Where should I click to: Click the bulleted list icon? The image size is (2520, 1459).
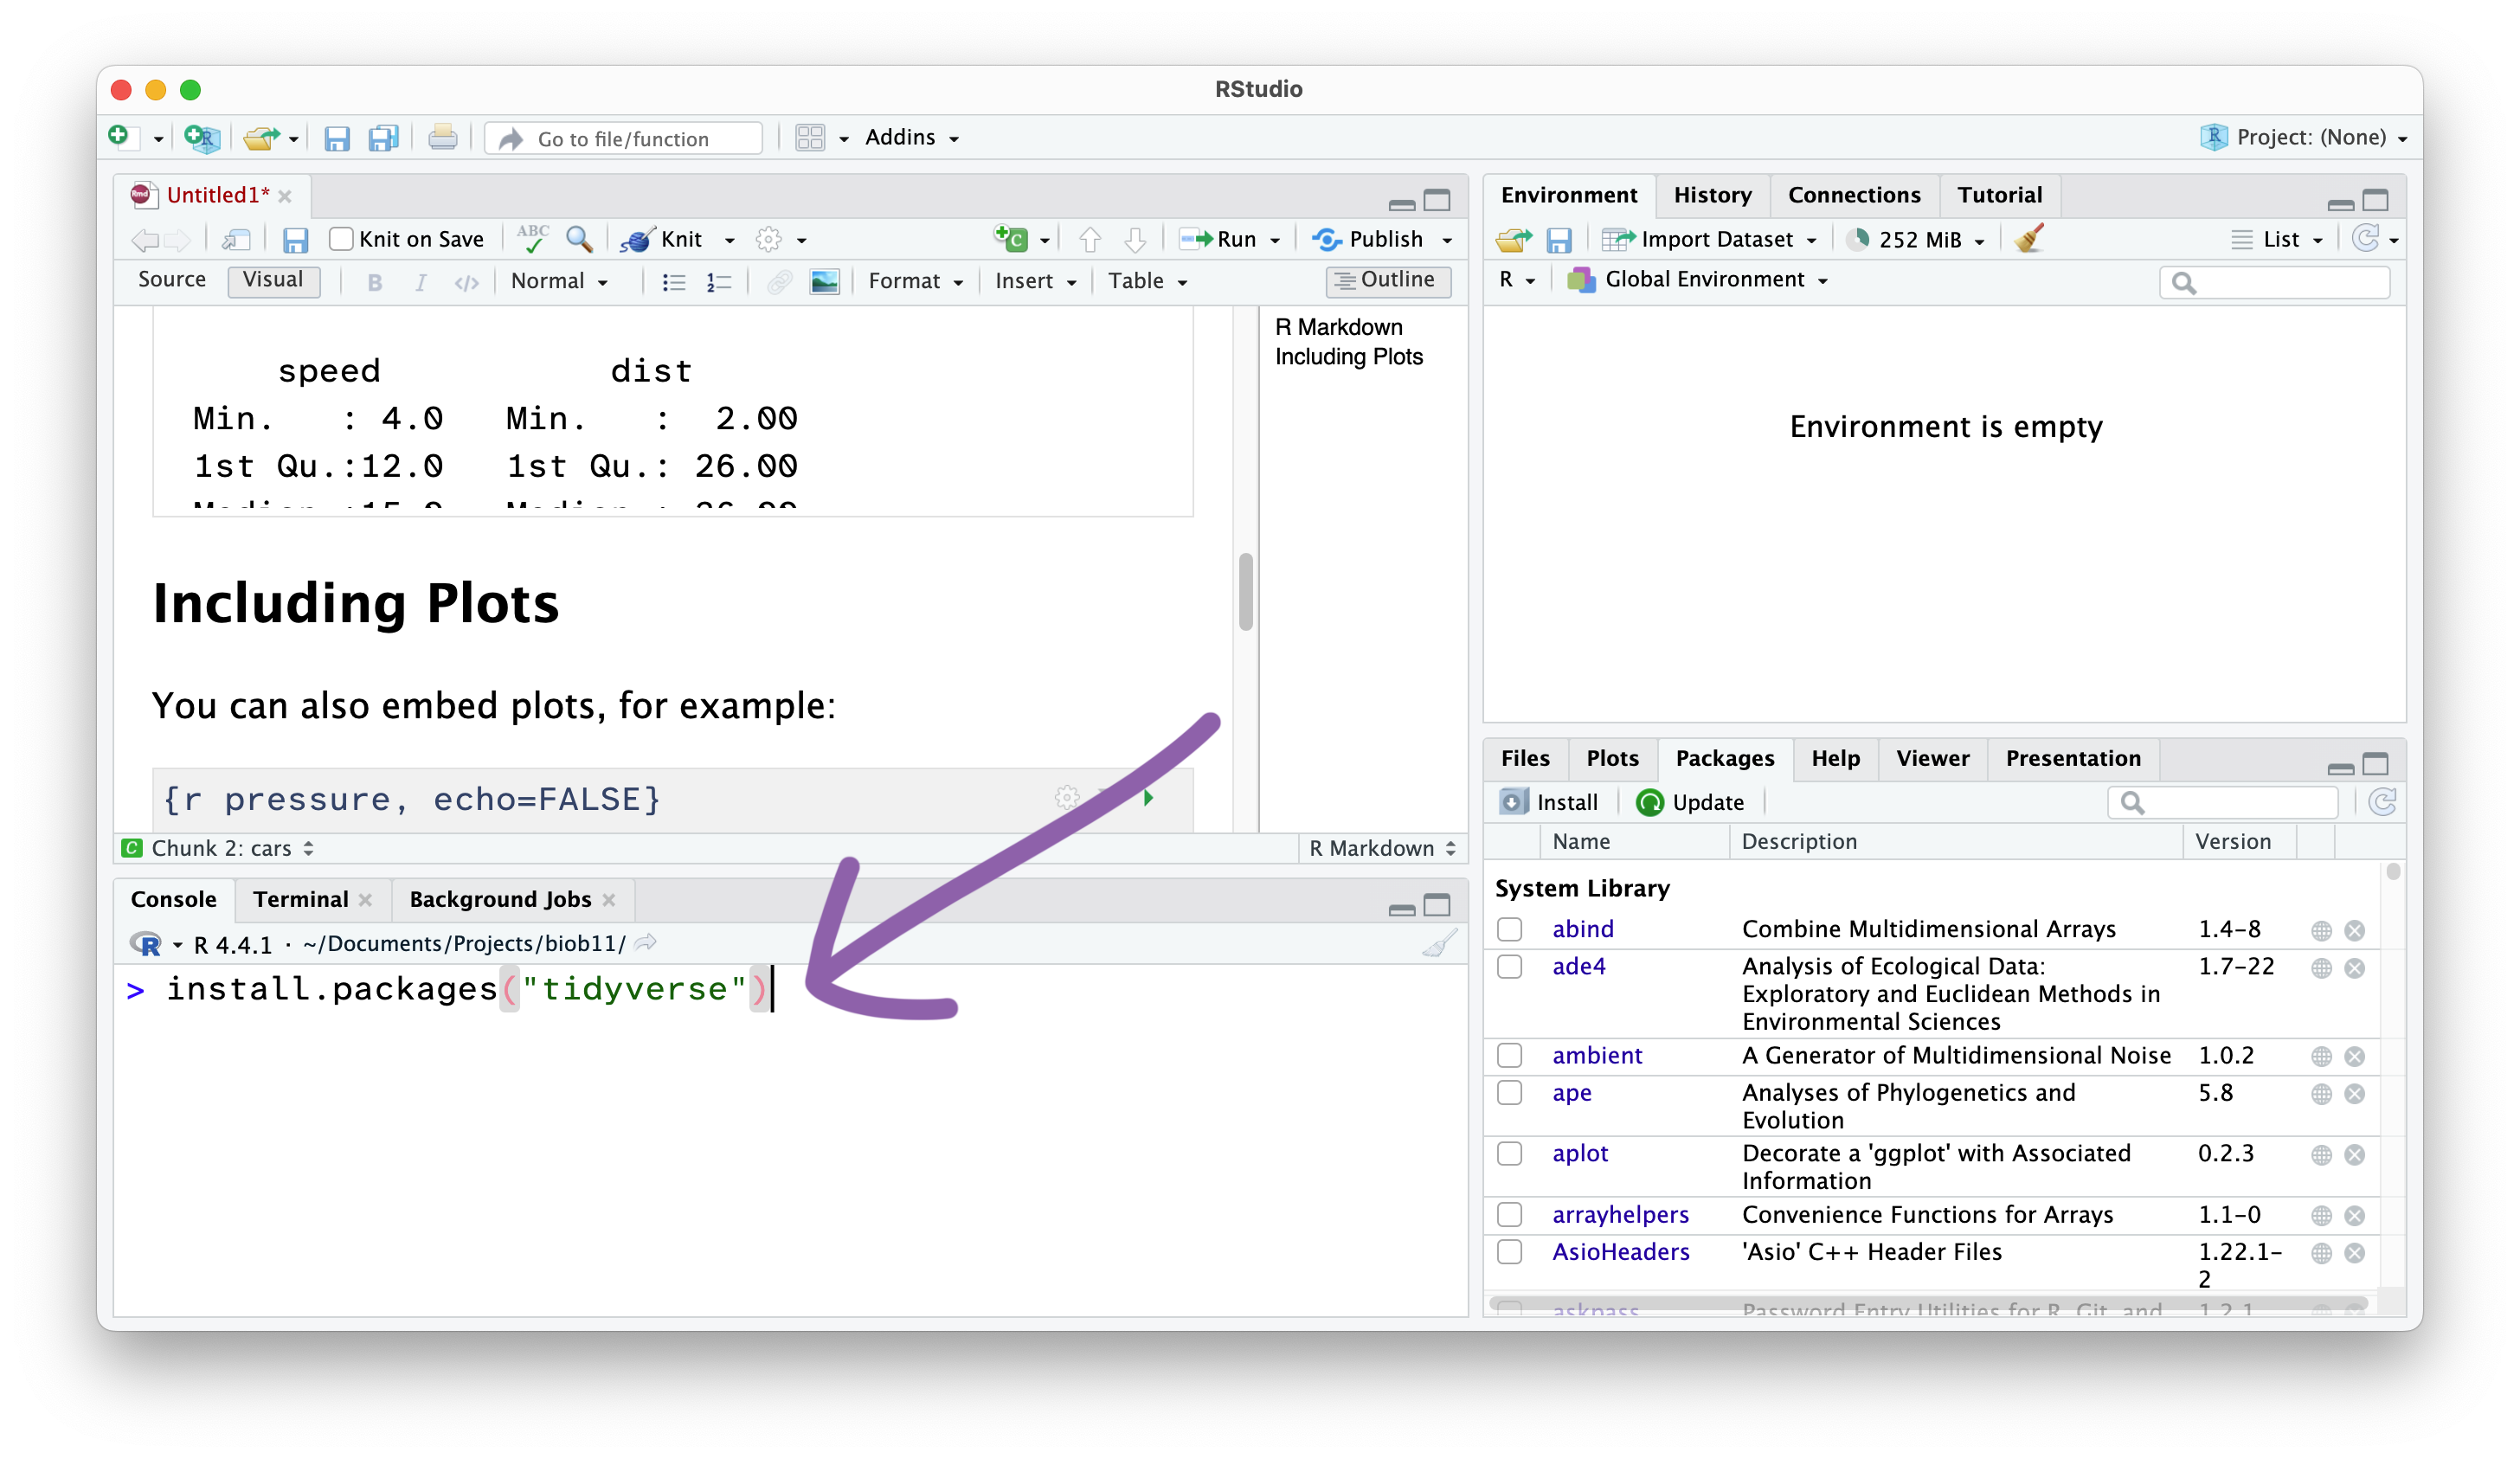674,282
